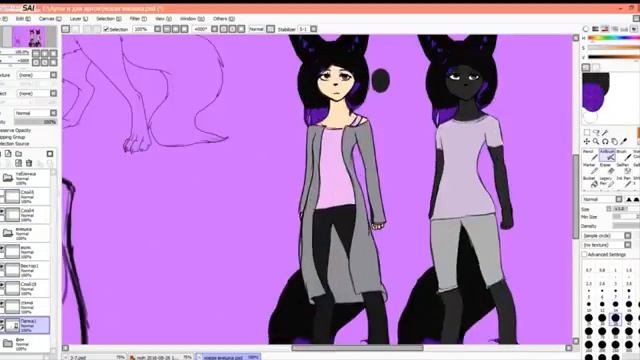The height and width of the screenshot is (360, 640).
Task: Select the AirBrush tool
Action: [x=607, y=155]
